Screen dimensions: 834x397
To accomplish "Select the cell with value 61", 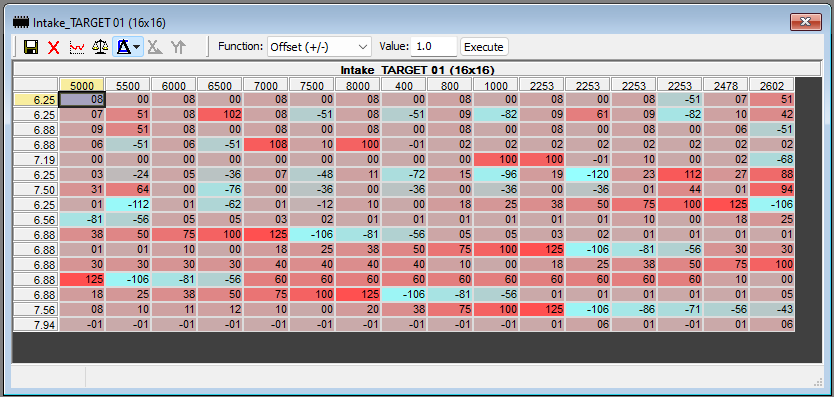I will coord(588,114).
